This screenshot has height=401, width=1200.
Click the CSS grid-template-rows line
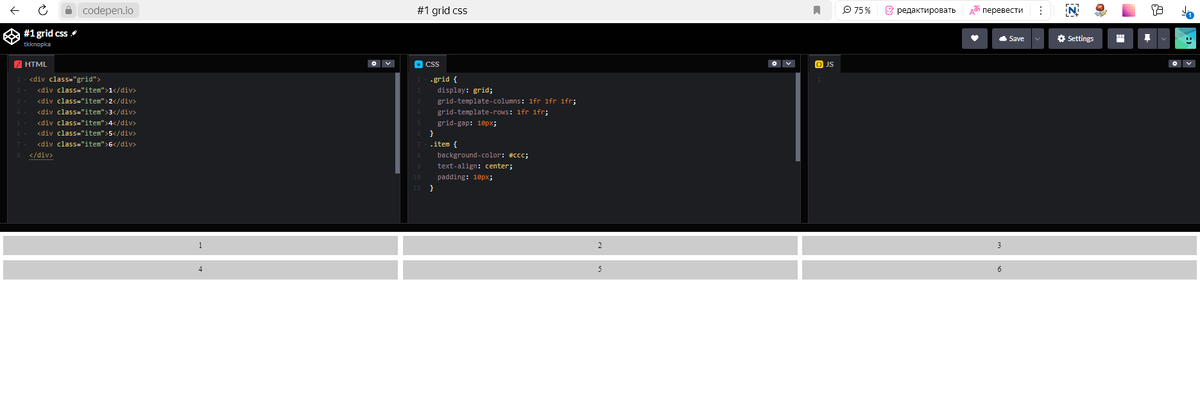[493, 112]
